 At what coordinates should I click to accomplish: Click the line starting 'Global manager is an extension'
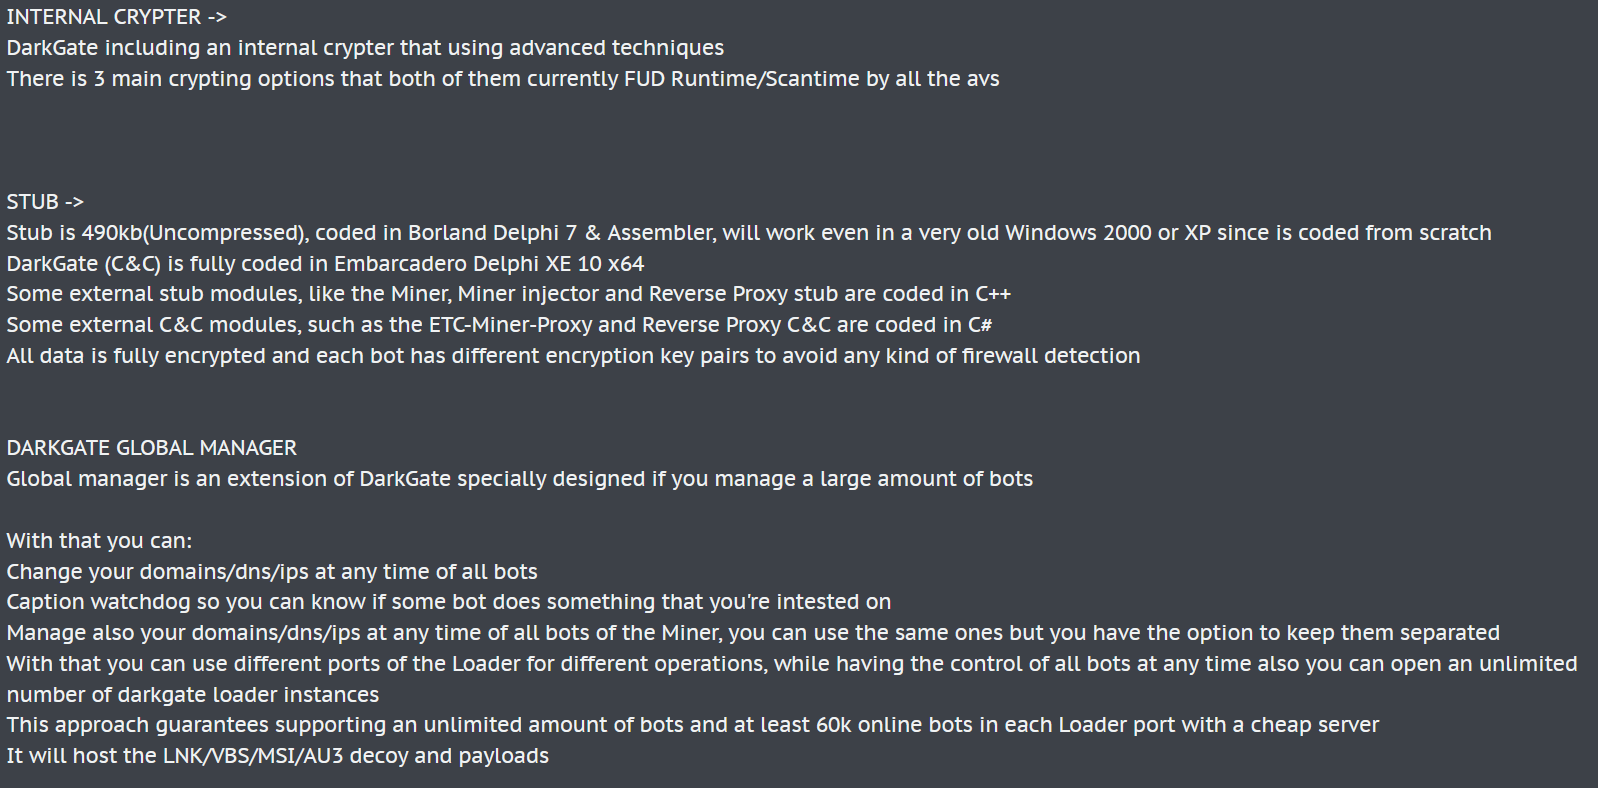coord(519,479)
